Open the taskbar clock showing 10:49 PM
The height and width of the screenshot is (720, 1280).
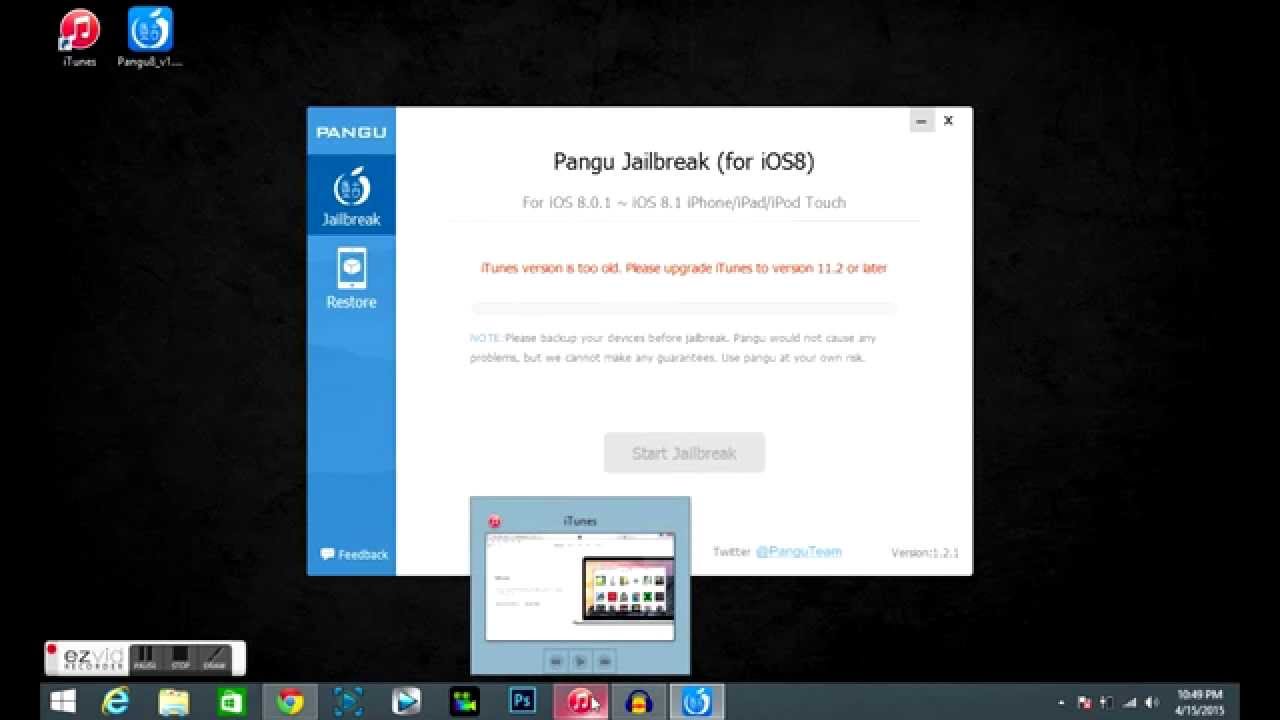(1199, 702)
